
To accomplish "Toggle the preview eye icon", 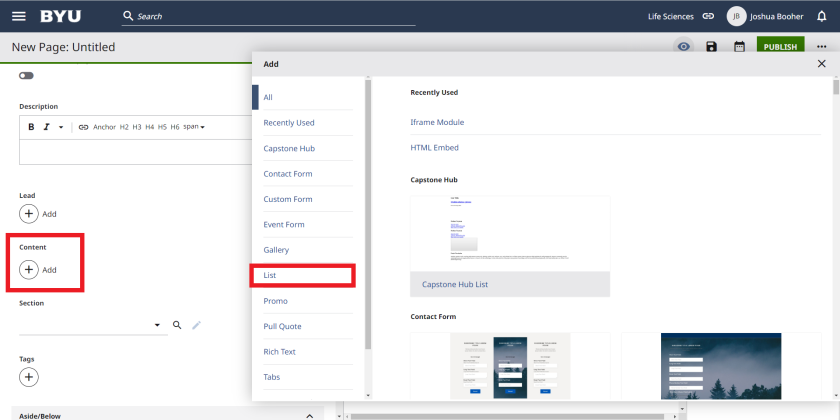I will (x=684, y=47).
